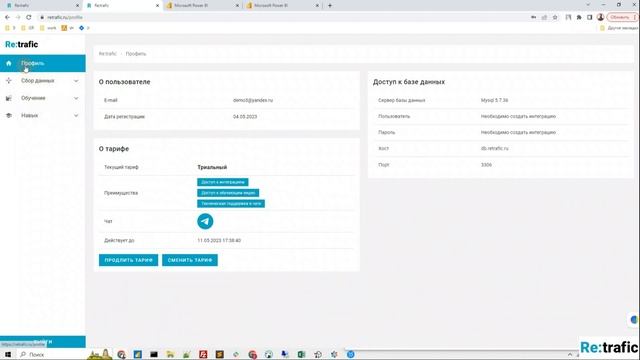Click the Сбор данных sidebar icon
This screenshot has height=360, width=640.
[9, 81]
